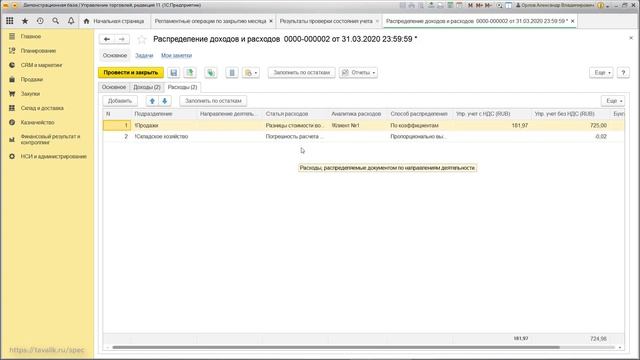Click table Заполнить по остаткам button
The width and height of the screenshot is (640, 360).
(213, 101)
